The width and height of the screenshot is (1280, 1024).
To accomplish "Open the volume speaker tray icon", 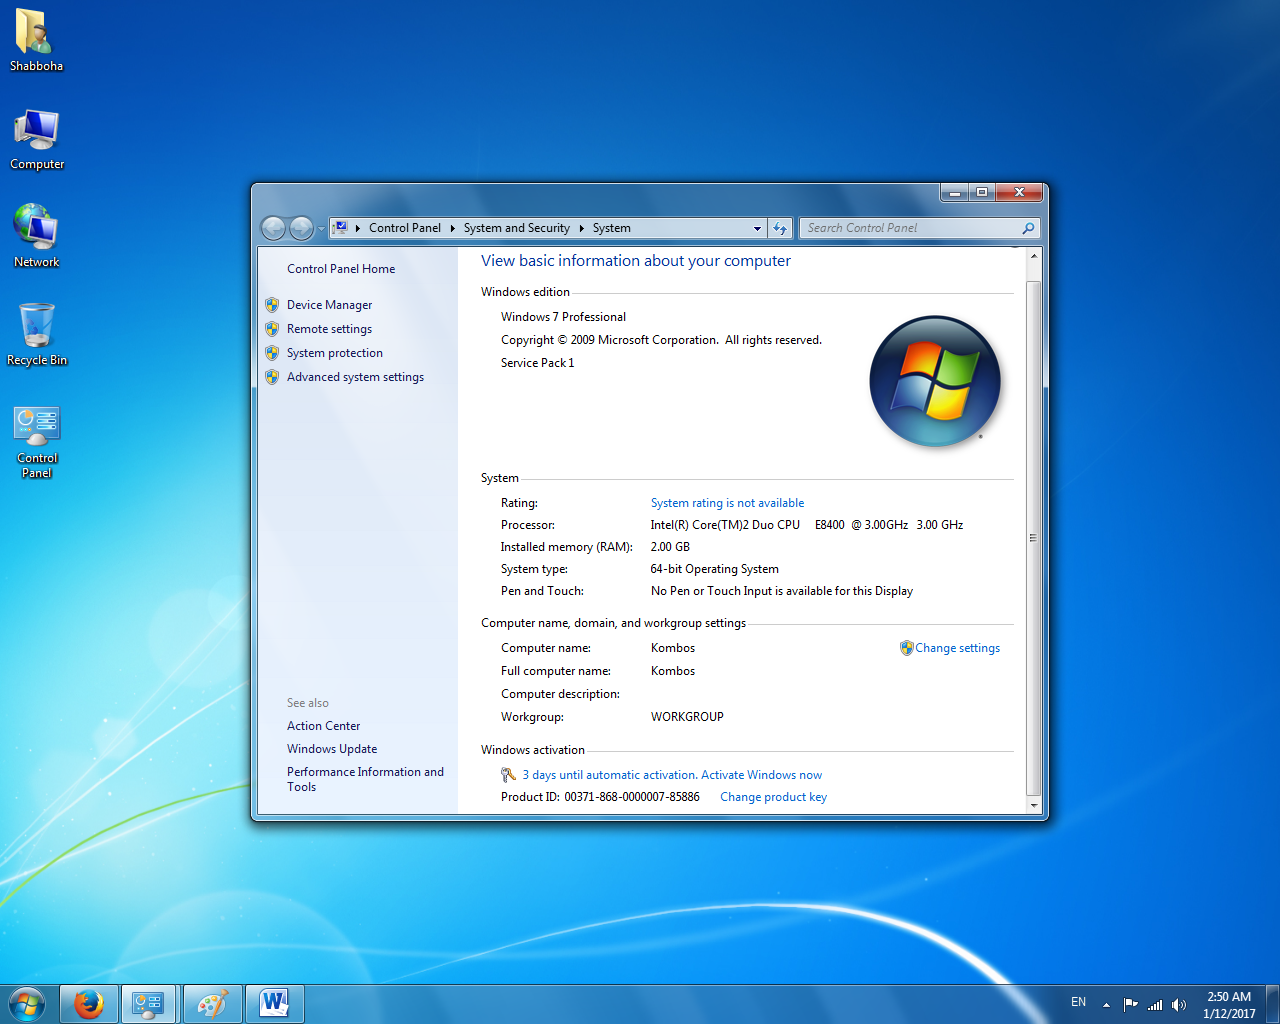I will click(x=1179, y=1005).
